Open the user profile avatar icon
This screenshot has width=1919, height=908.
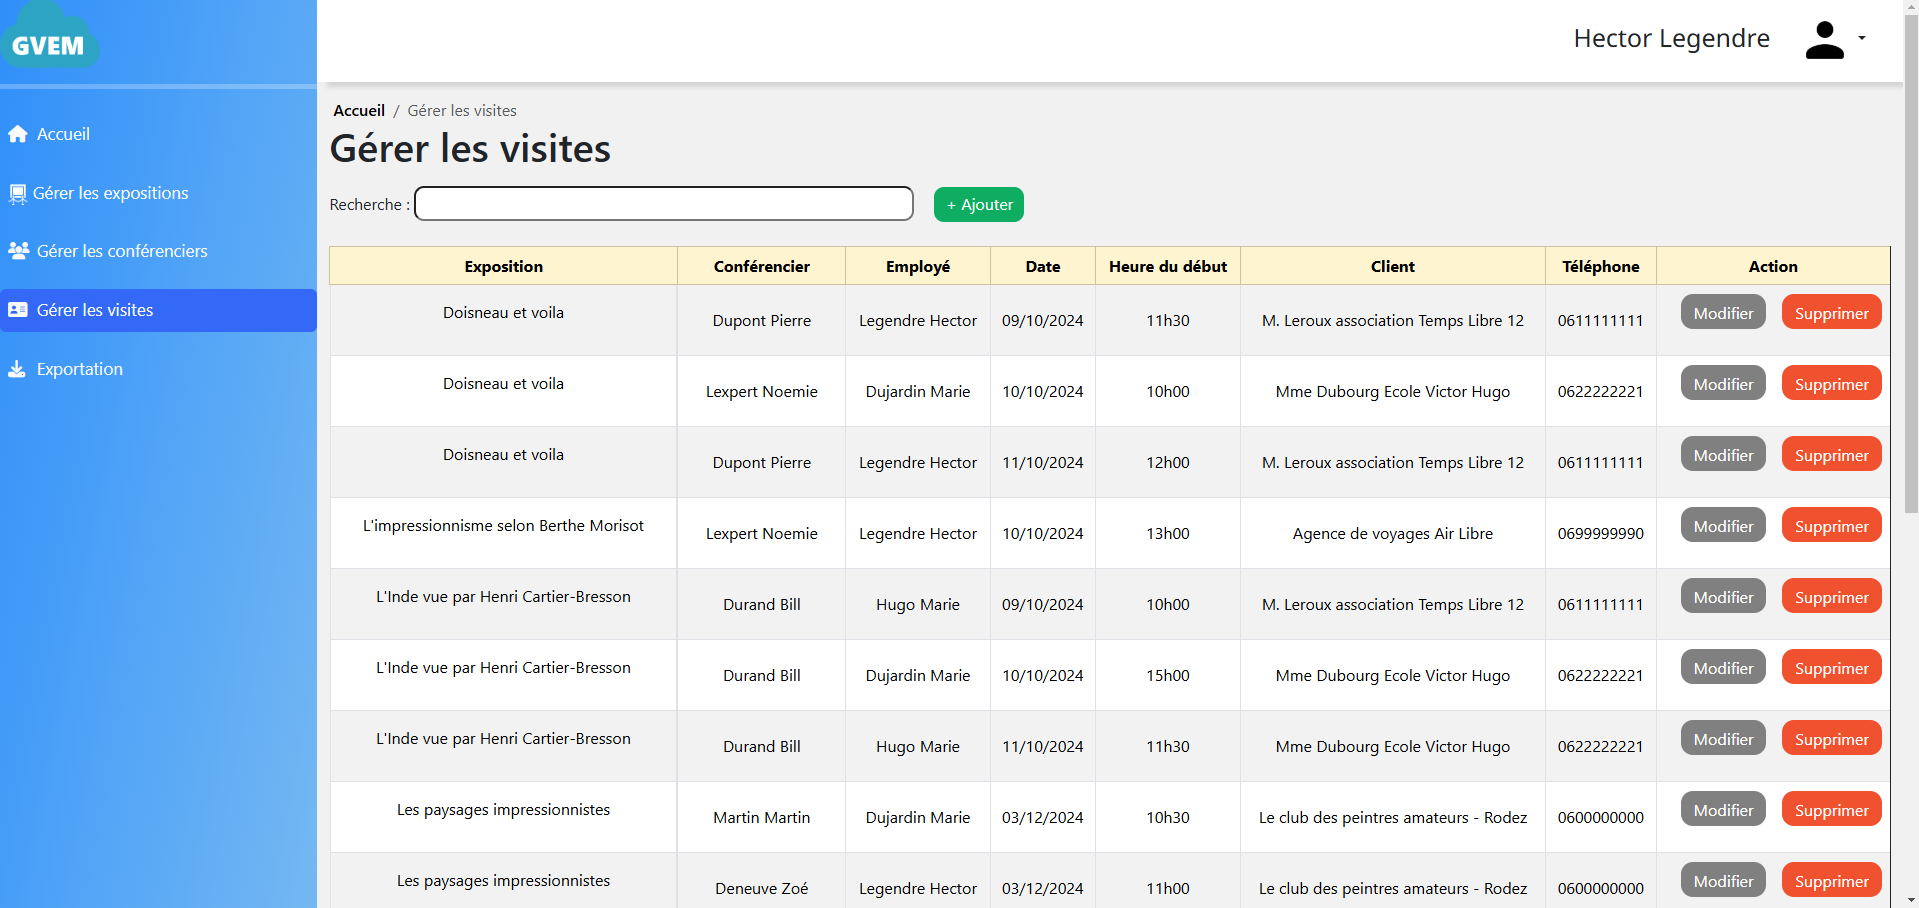[x=1824, y=38]
